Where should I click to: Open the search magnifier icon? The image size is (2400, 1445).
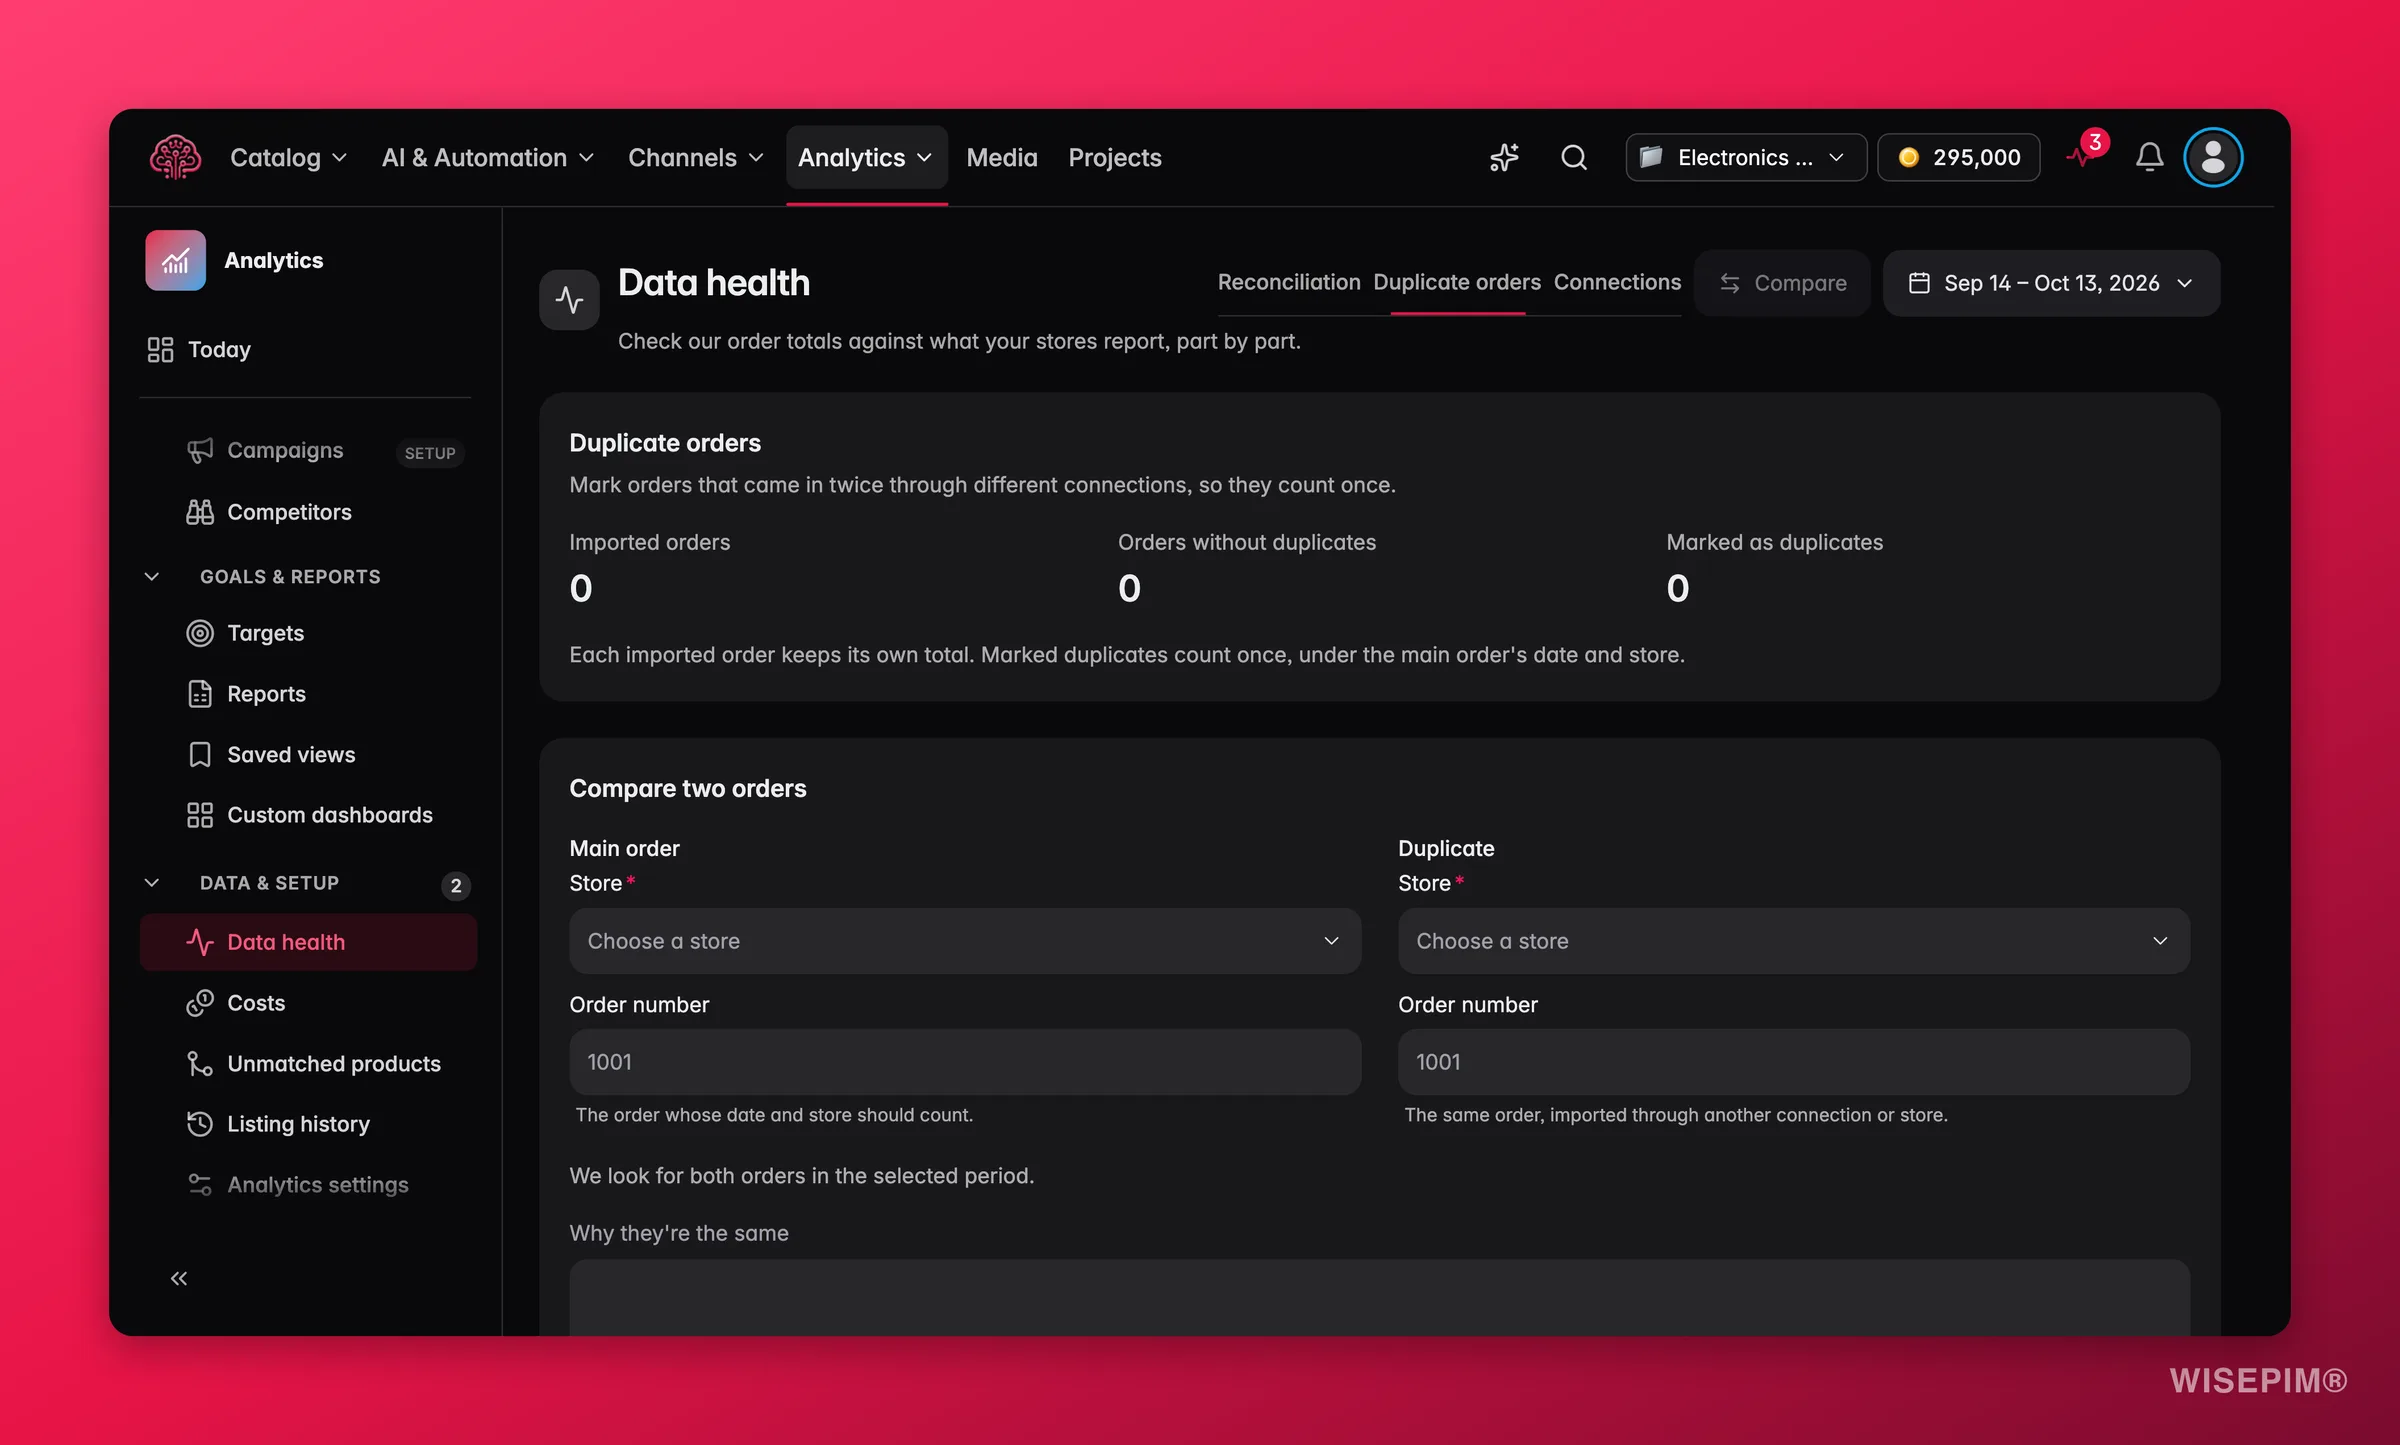point(1574,157)
